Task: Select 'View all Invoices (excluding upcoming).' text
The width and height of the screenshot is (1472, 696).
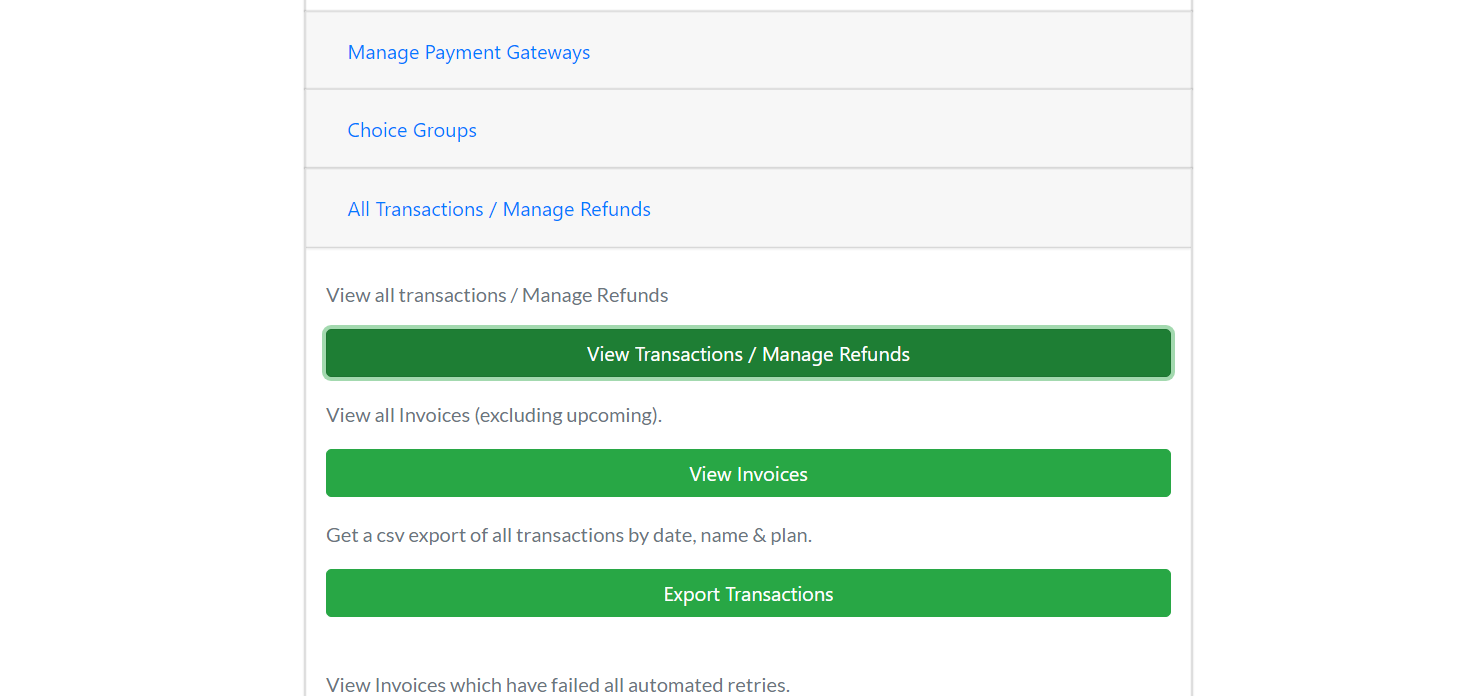Action: pos(494,415)
